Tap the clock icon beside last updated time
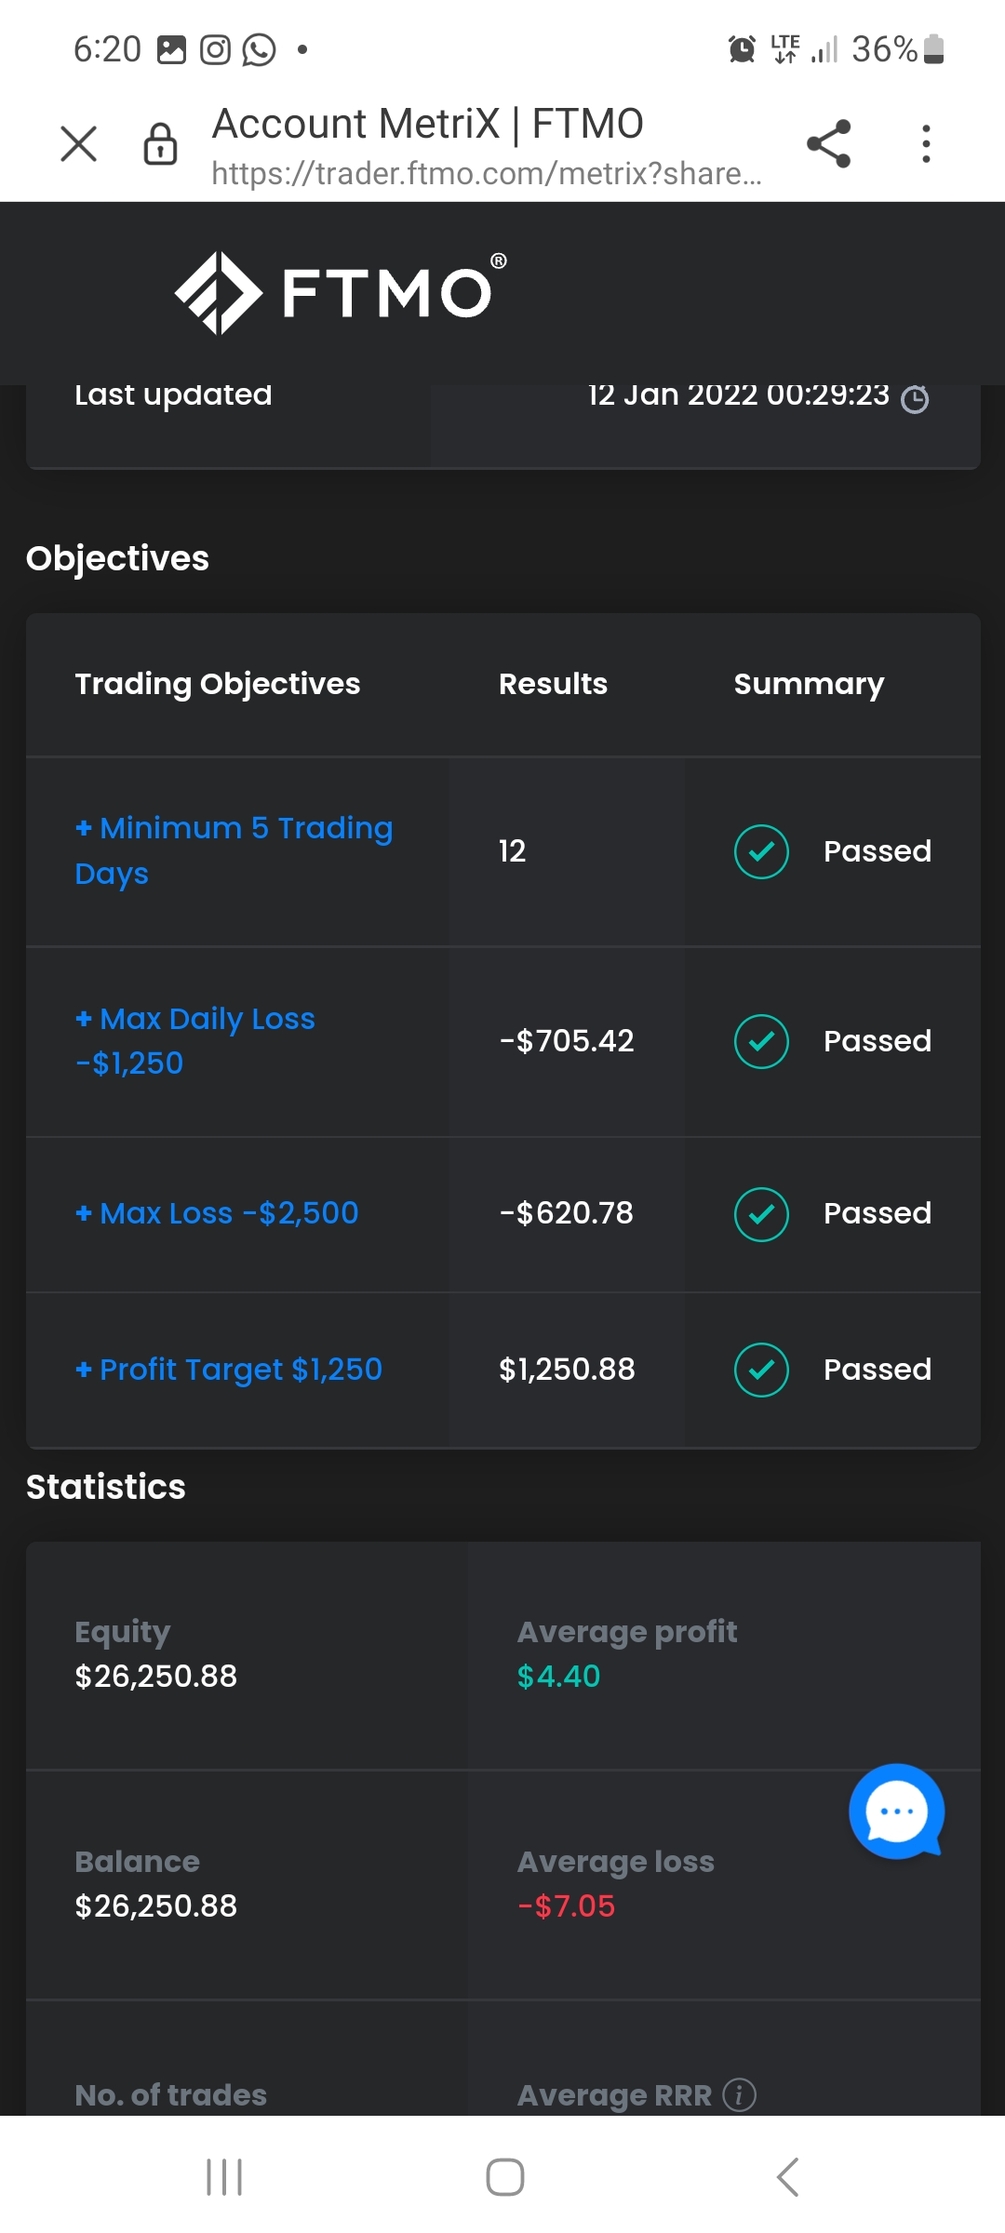This screenshot has height=2233, width=1005. (914, 399)
